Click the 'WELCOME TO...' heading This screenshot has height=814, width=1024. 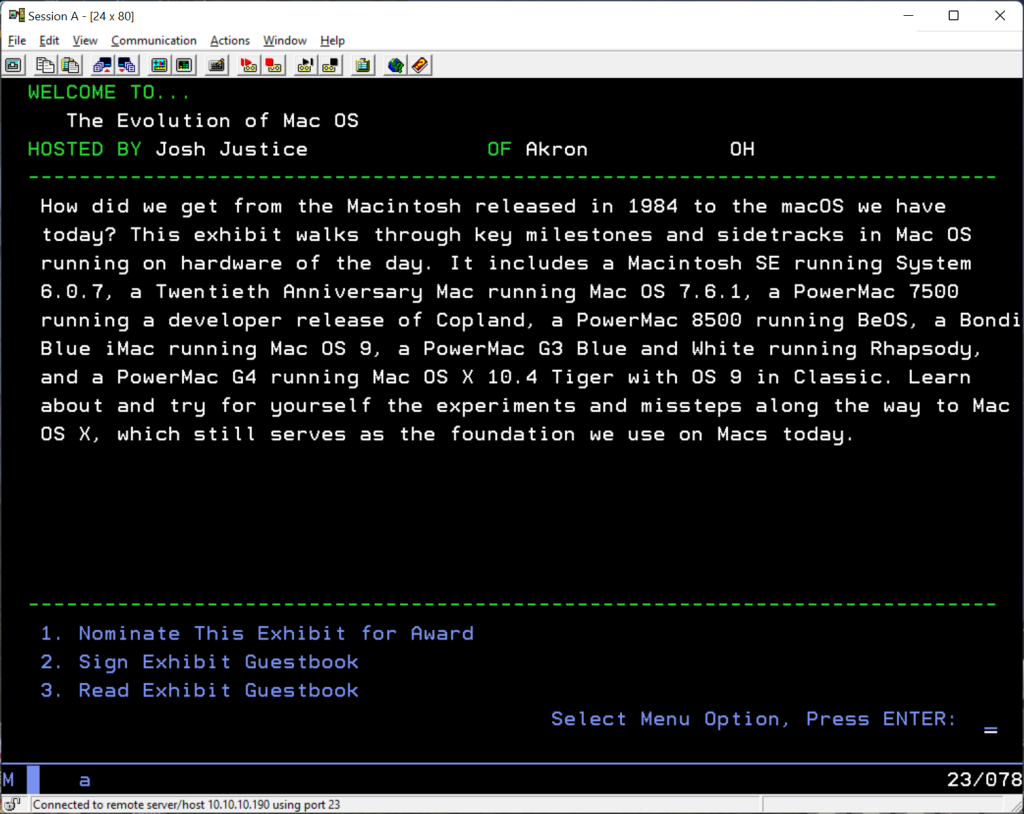tap(108, 93)
